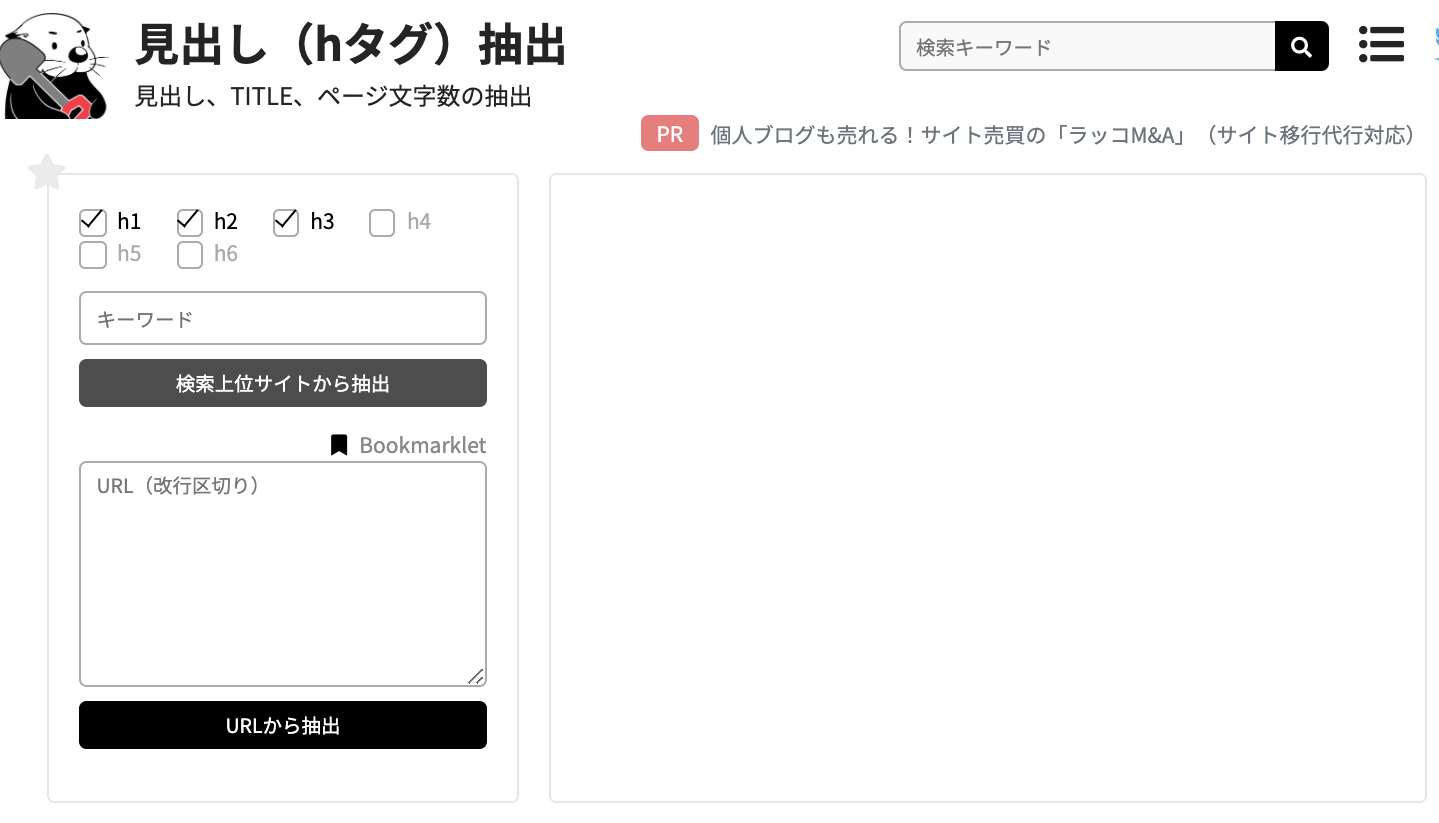Click the 見出し、TITLE、ページ文字数の抽出 subtitle
1439x823 pixels.
tap(333, 97)
